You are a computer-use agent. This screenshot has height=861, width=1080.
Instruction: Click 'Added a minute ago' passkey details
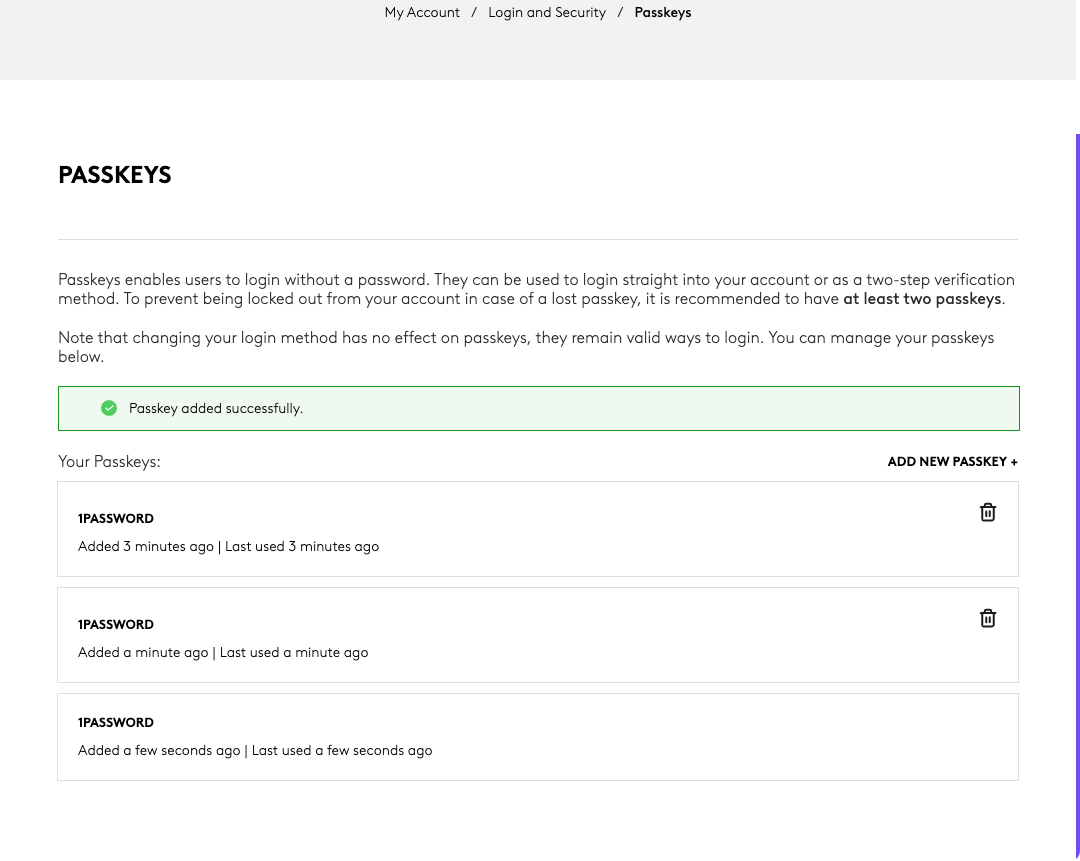(223, 653)
